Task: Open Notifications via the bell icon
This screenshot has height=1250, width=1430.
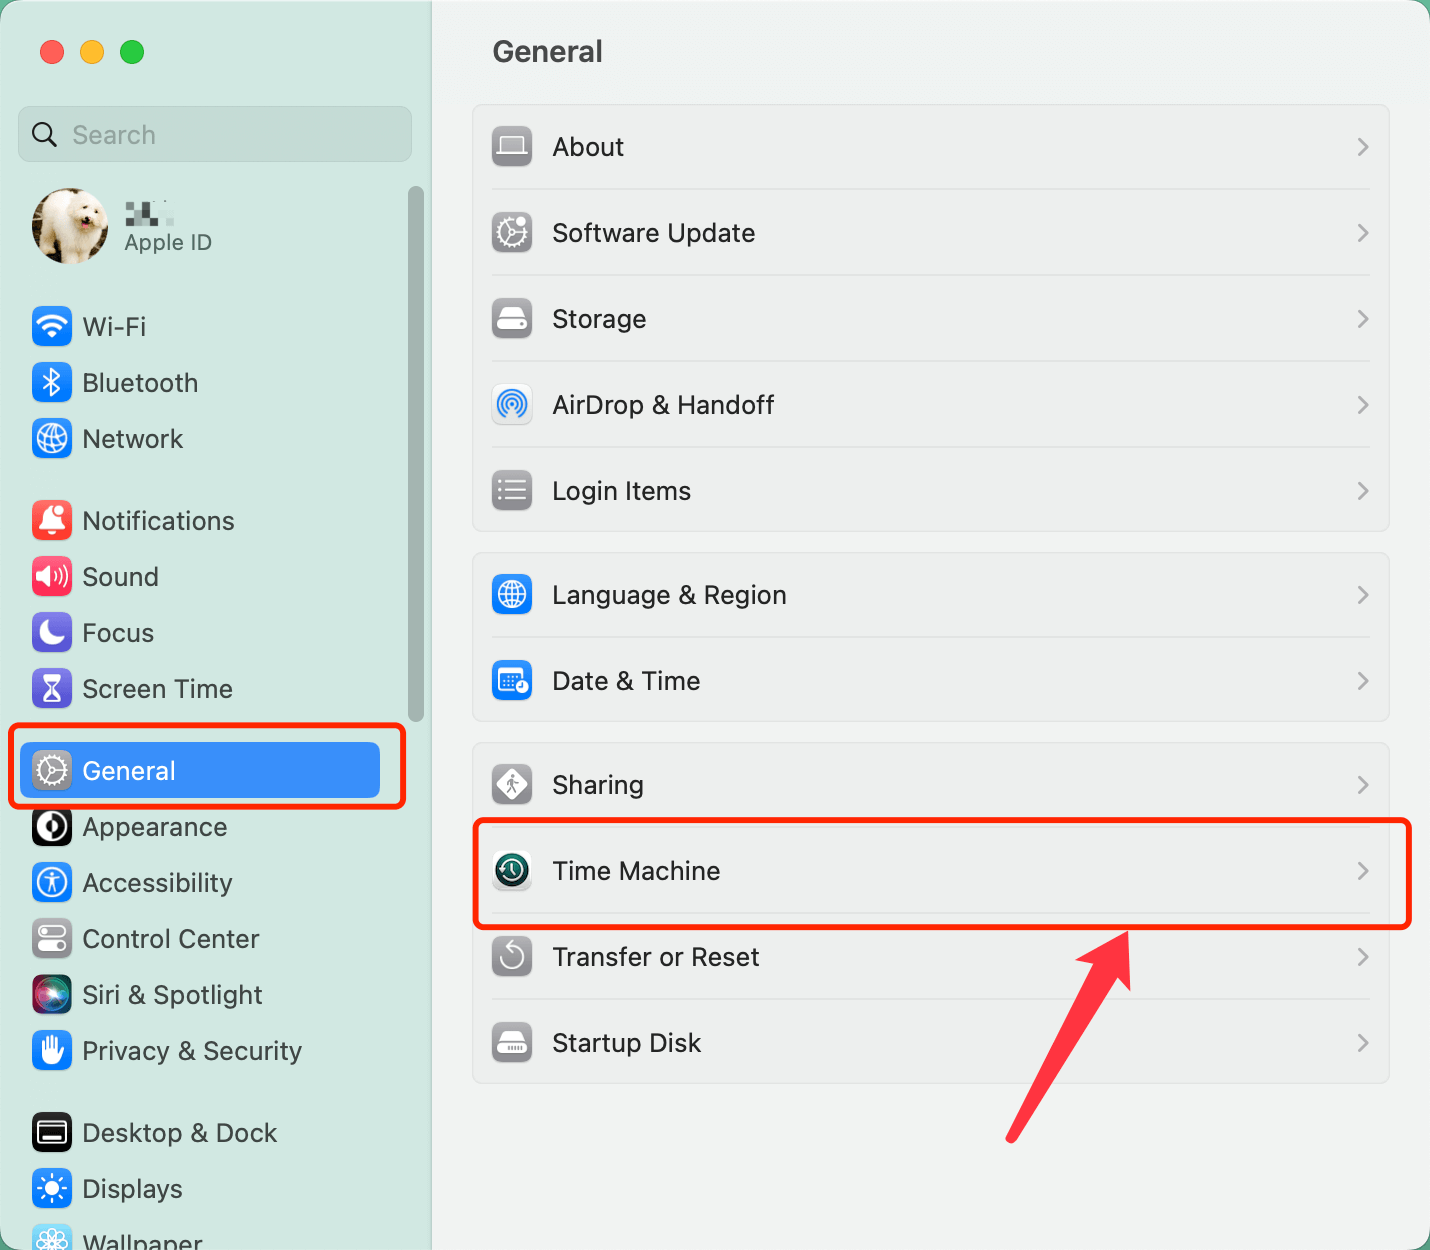Action: click(52, 520)
